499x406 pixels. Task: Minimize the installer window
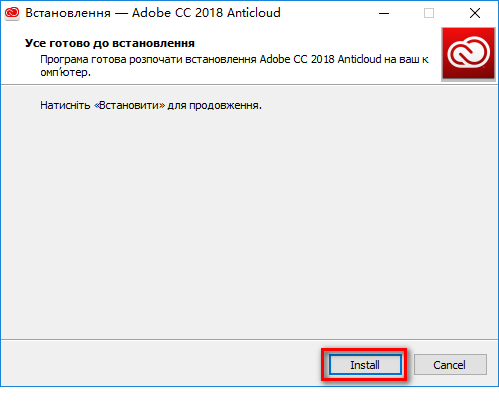[x=384, y=13]
